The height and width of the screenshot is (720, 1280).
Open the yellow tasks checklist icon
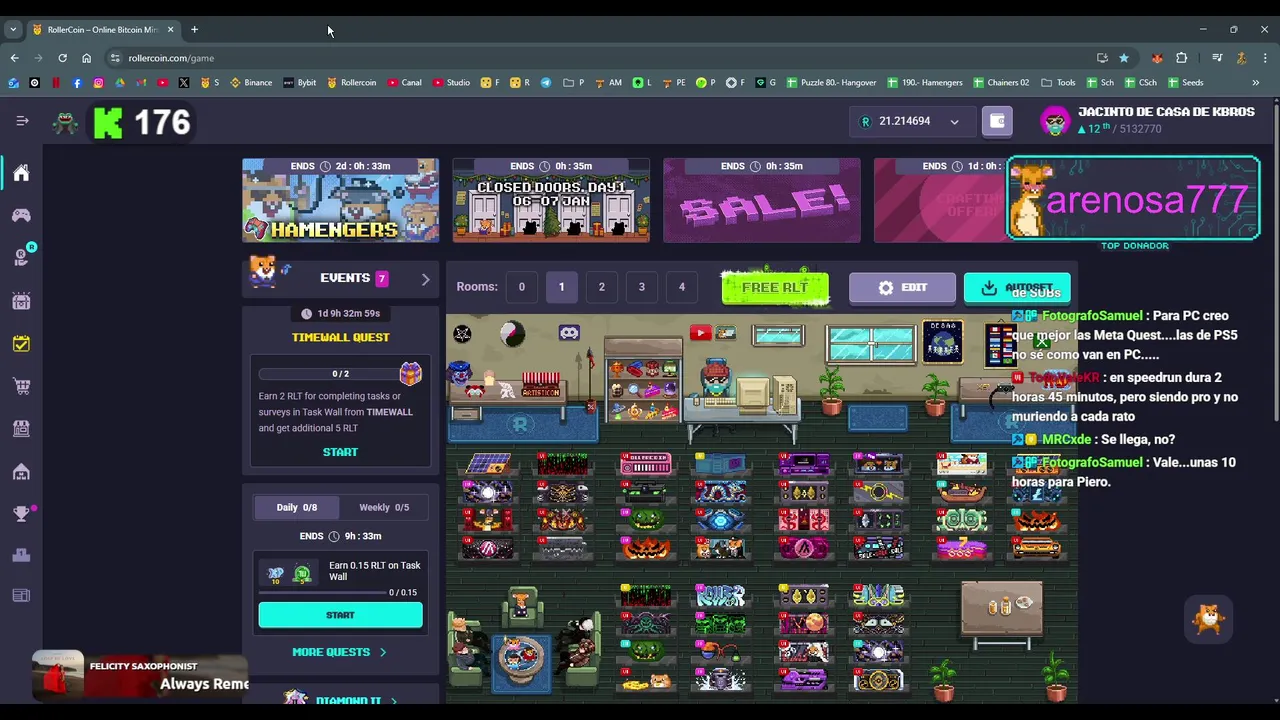click(x=21, y=344)
